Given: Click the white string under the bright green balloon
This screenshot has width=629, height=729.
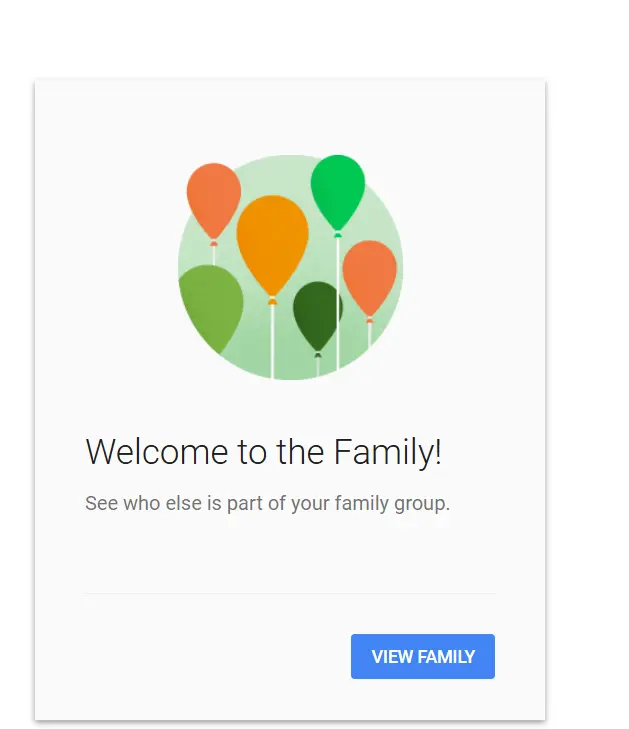Looking at the screenshot, I should click(338, 302).
